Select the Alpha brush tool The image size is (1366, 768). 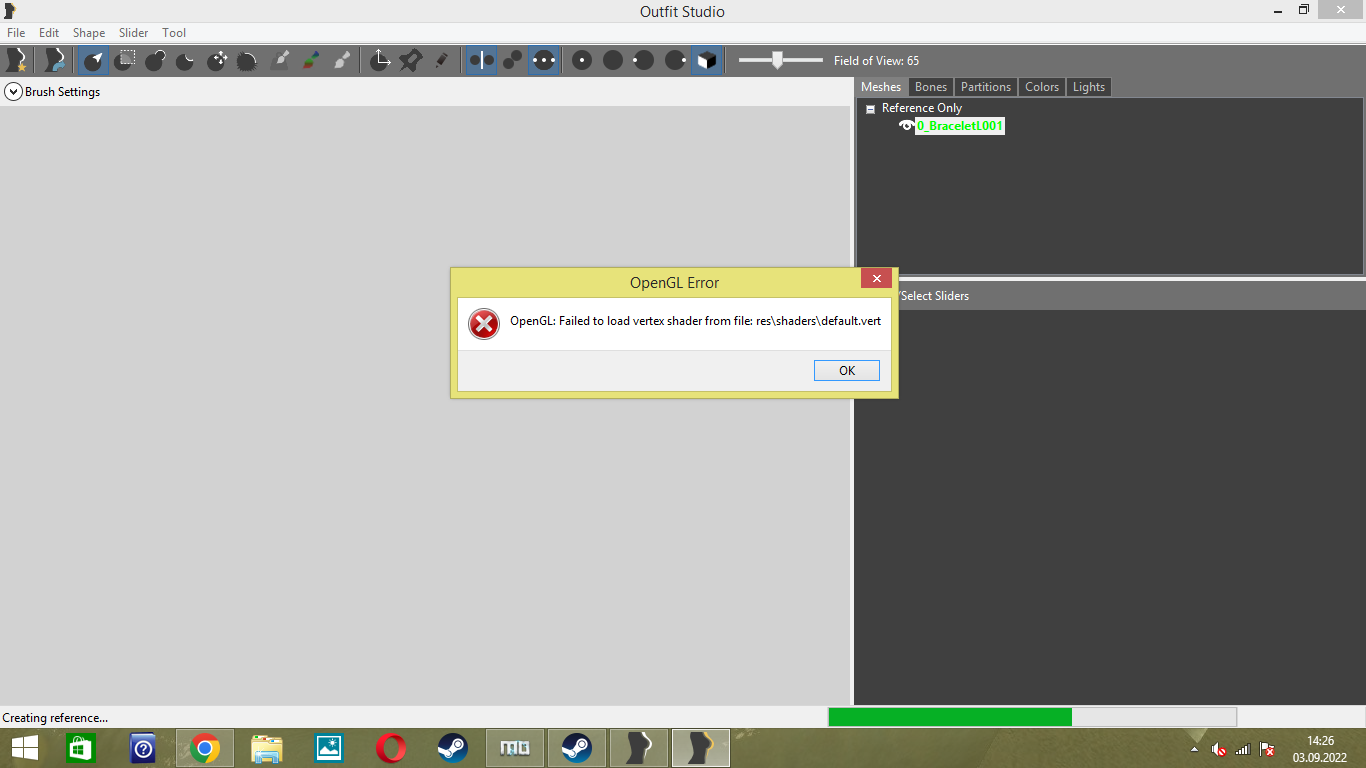(x=342, y=60)
